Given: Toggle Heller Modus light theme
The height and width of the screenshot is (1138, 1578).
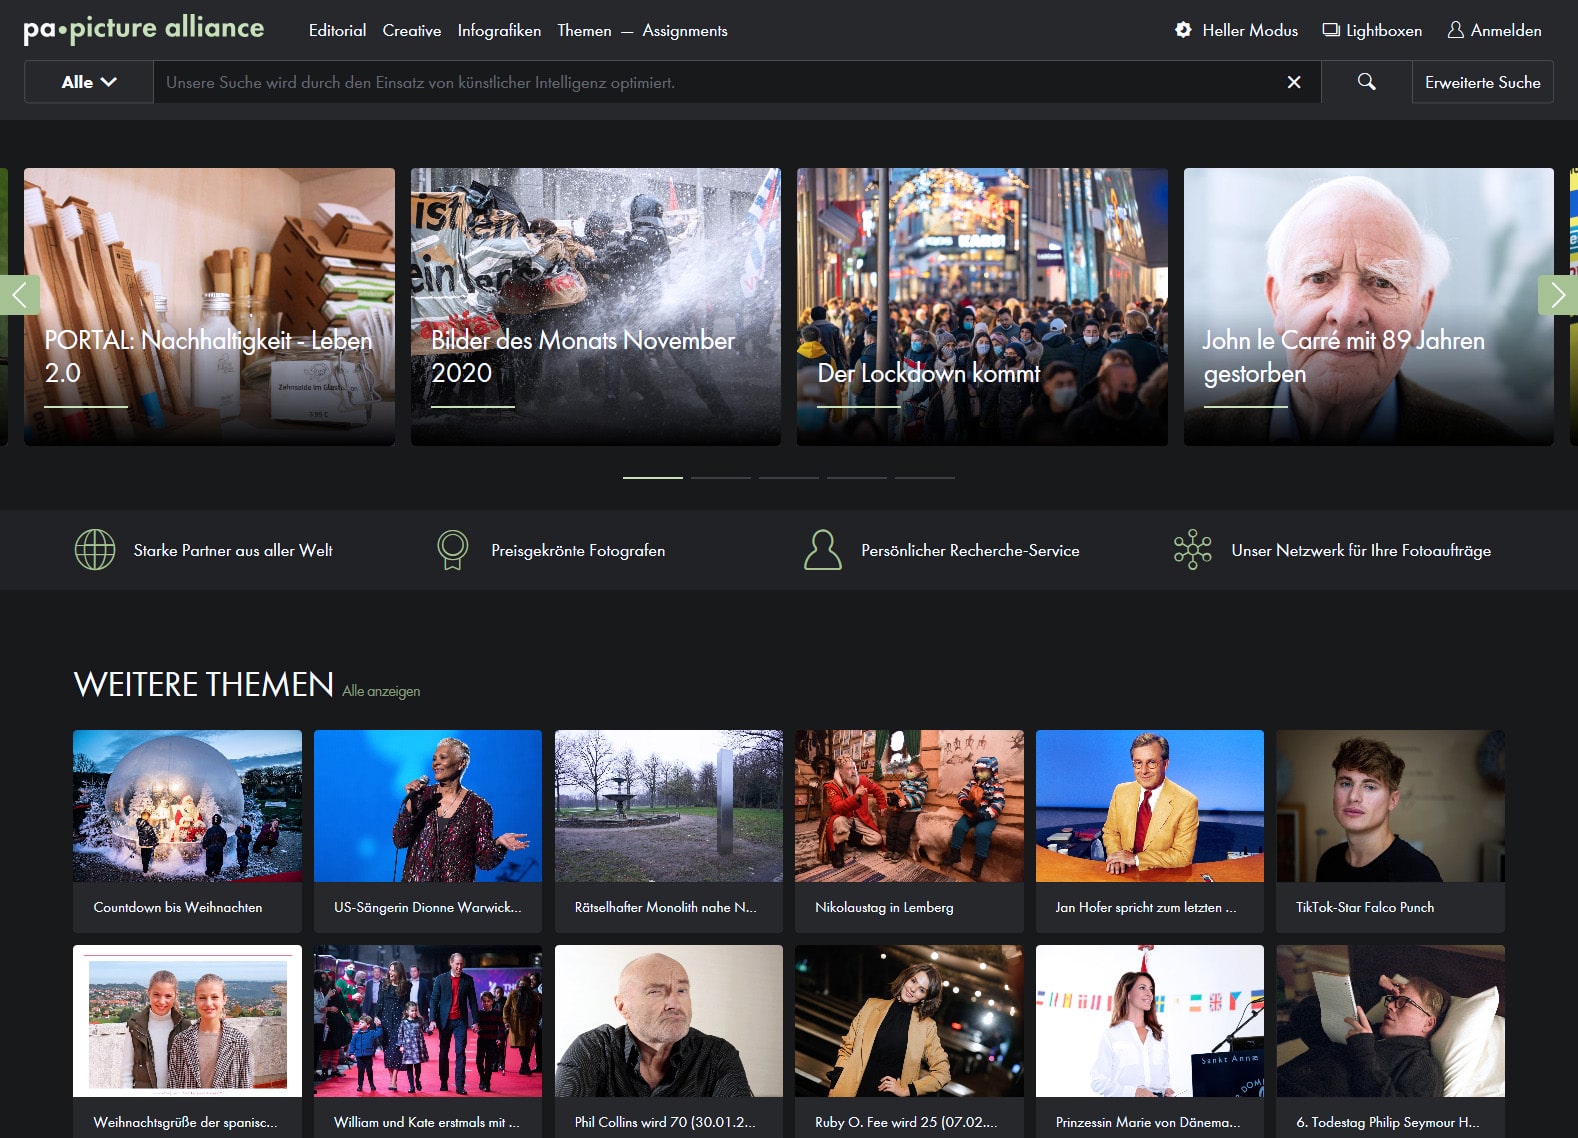Looking at the screenshot, I should [1236, 30].
